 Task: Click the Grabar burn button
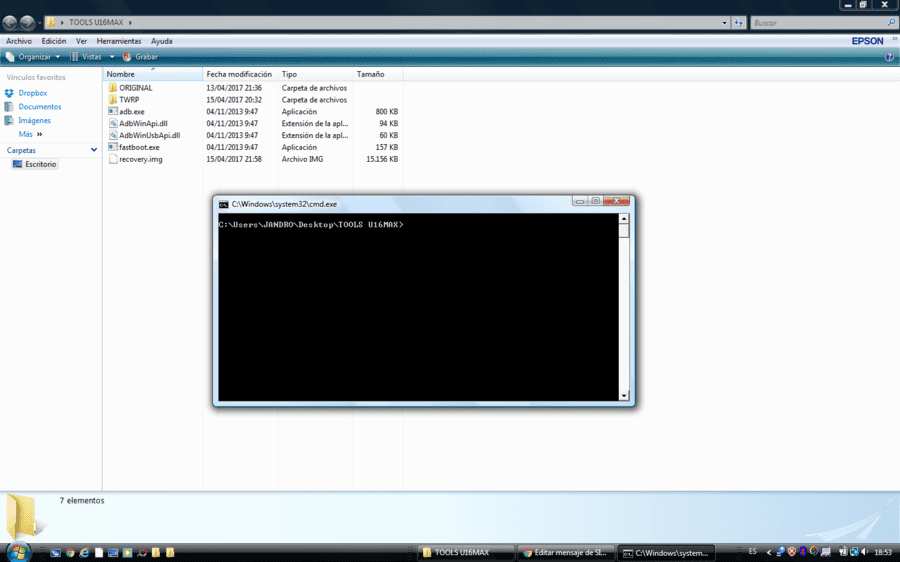(140, 57)
